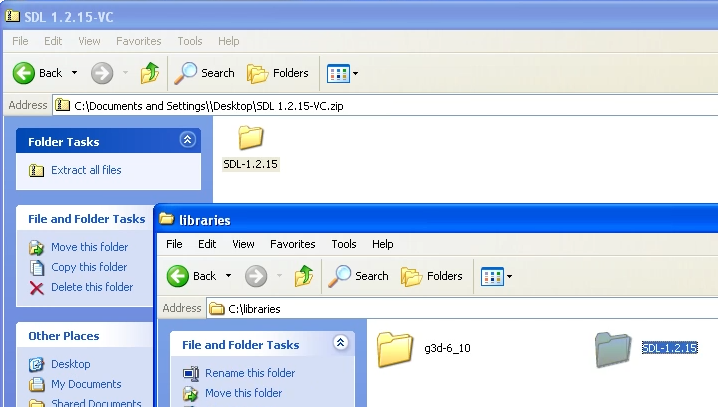Open the Tools menu in SDL zip window

pyautogui.click(x=190, y=41)
